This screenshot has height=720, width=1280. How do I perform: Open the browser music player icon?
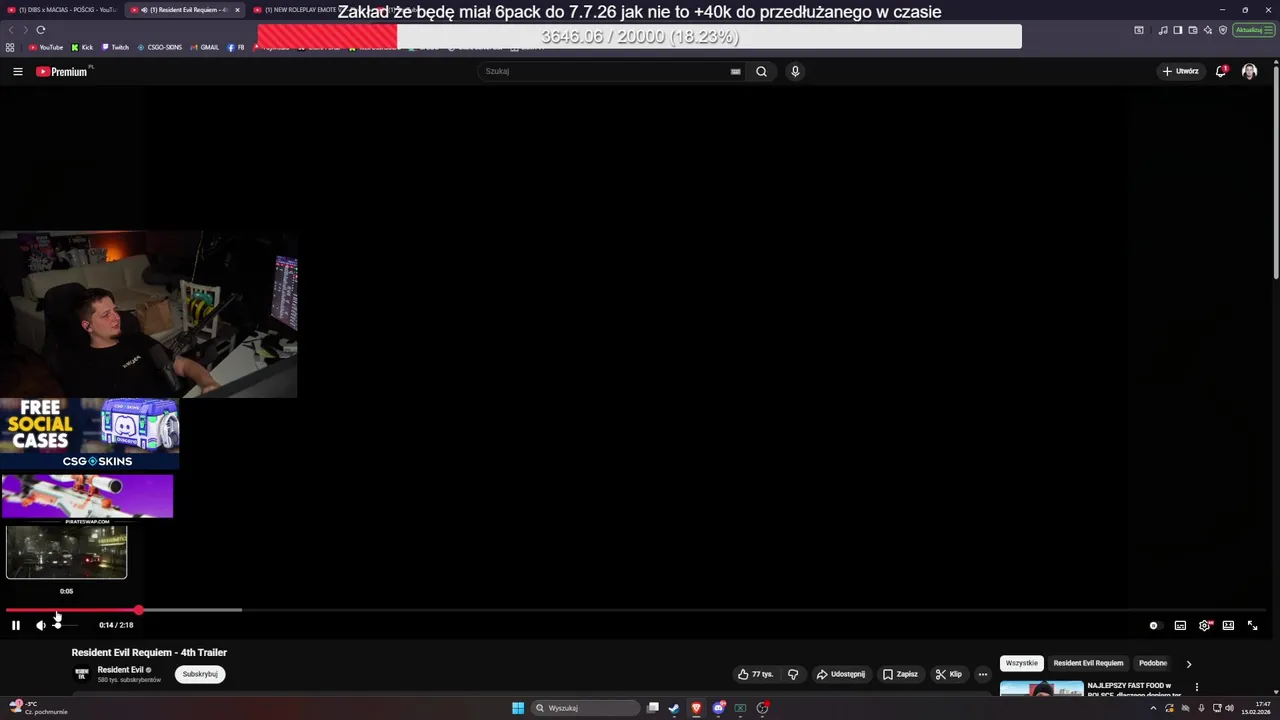1163,30
